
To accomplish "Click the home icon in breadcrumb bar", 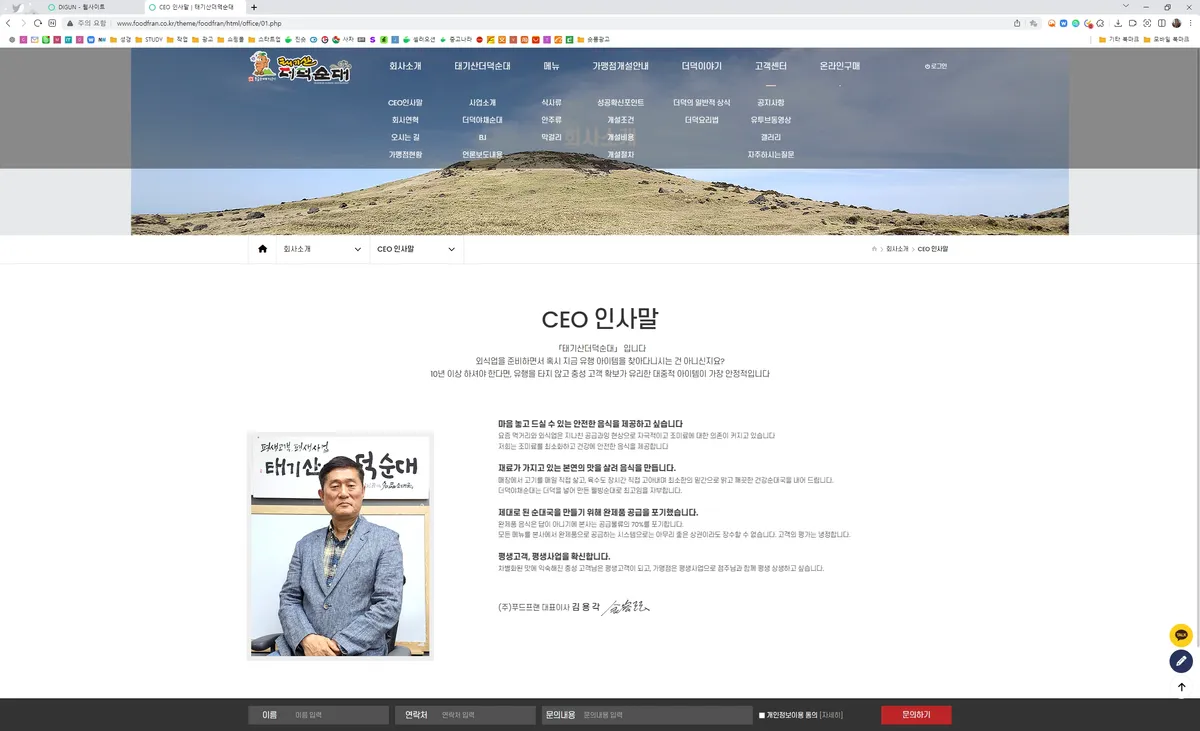I will tap(262, 249).
